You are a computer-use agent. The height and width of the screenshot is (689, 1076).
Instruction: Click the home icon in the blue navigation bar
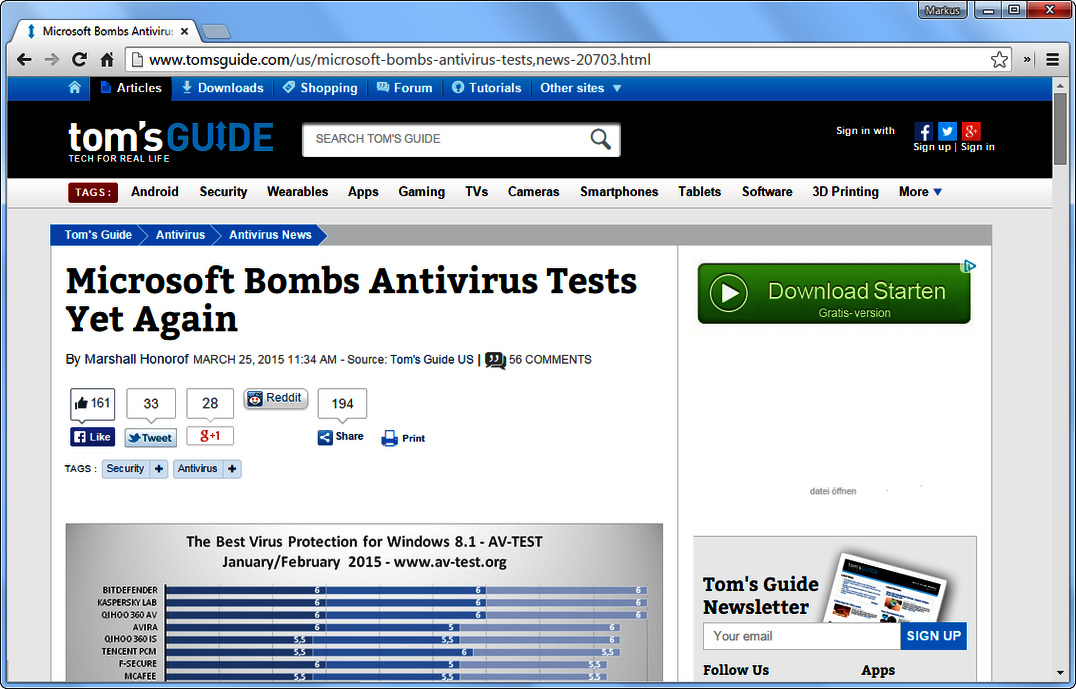click(x=75, y=88)
